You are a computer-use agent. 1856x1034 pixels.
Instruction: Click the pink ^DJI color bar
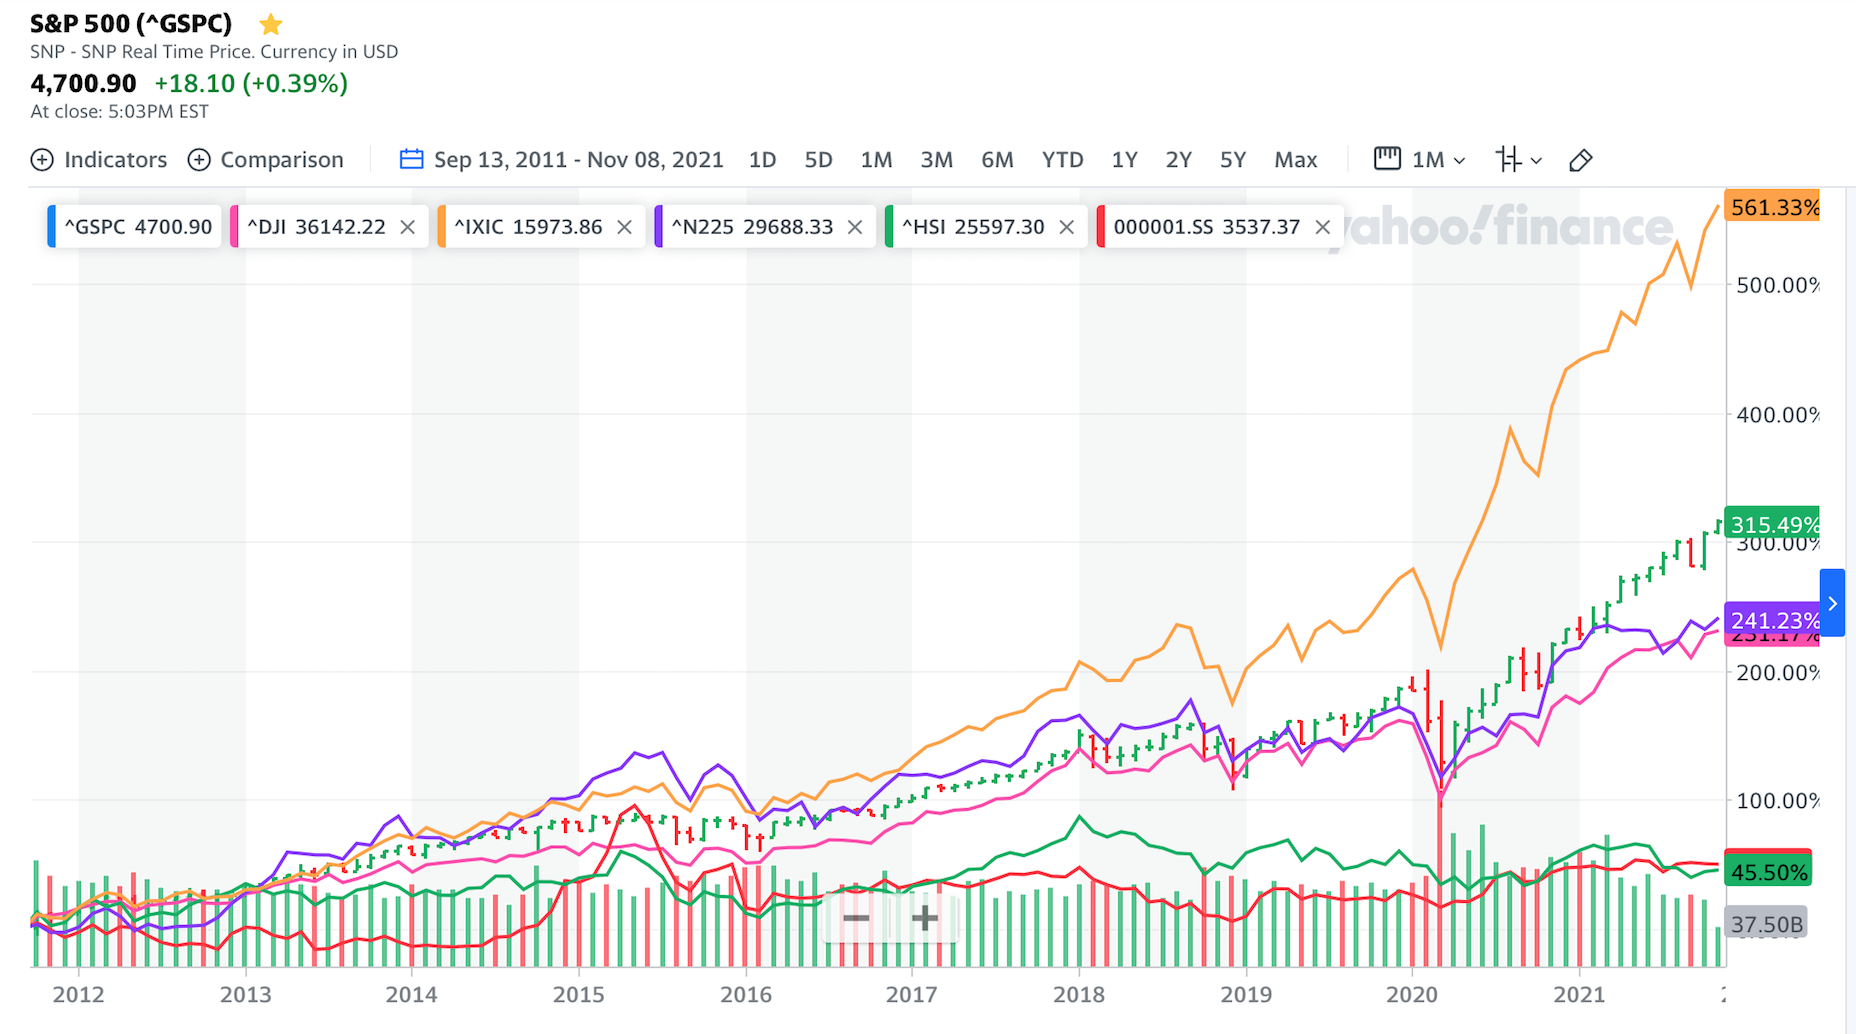234,227
